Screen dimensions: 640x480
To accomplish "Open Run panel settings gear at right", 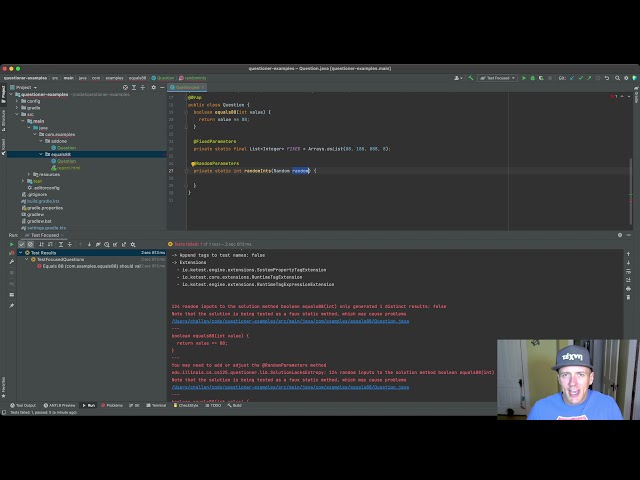I will coord(620,235).
